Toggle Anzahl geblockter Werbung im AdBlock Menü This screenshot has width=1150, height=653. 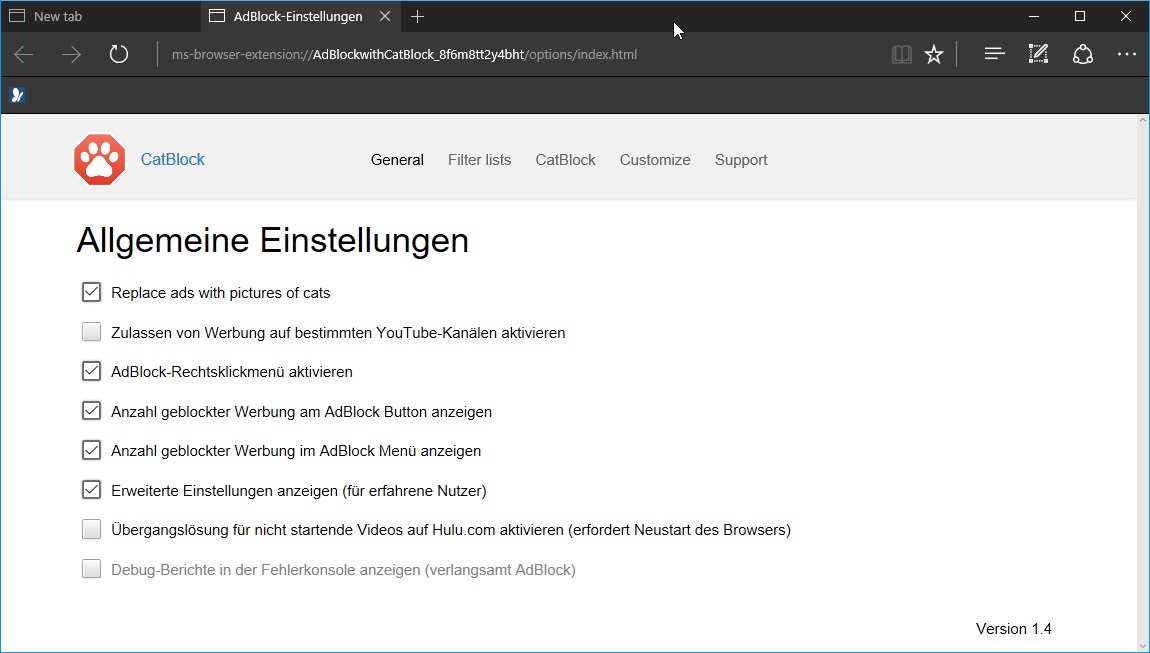point(91,450)
